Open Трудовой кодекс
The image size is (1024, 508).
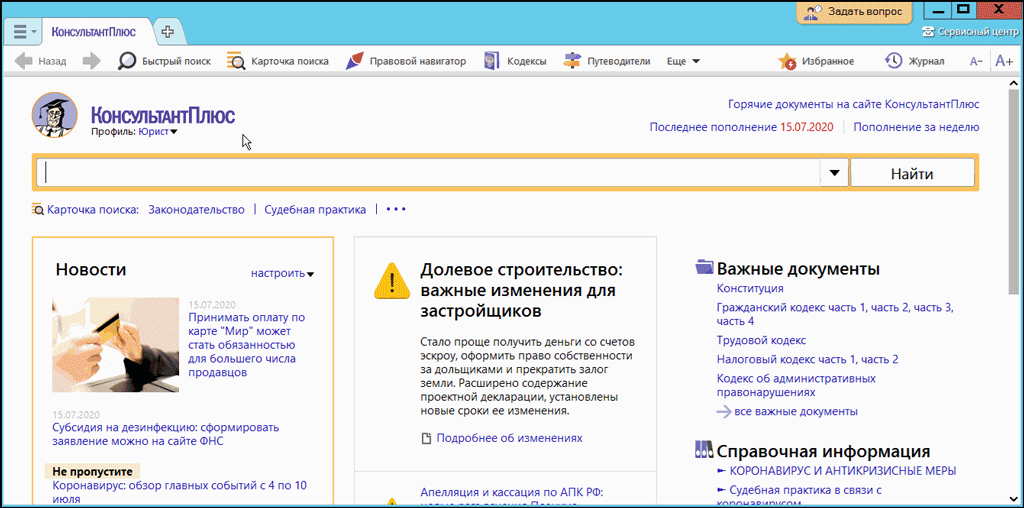point(761,340)
